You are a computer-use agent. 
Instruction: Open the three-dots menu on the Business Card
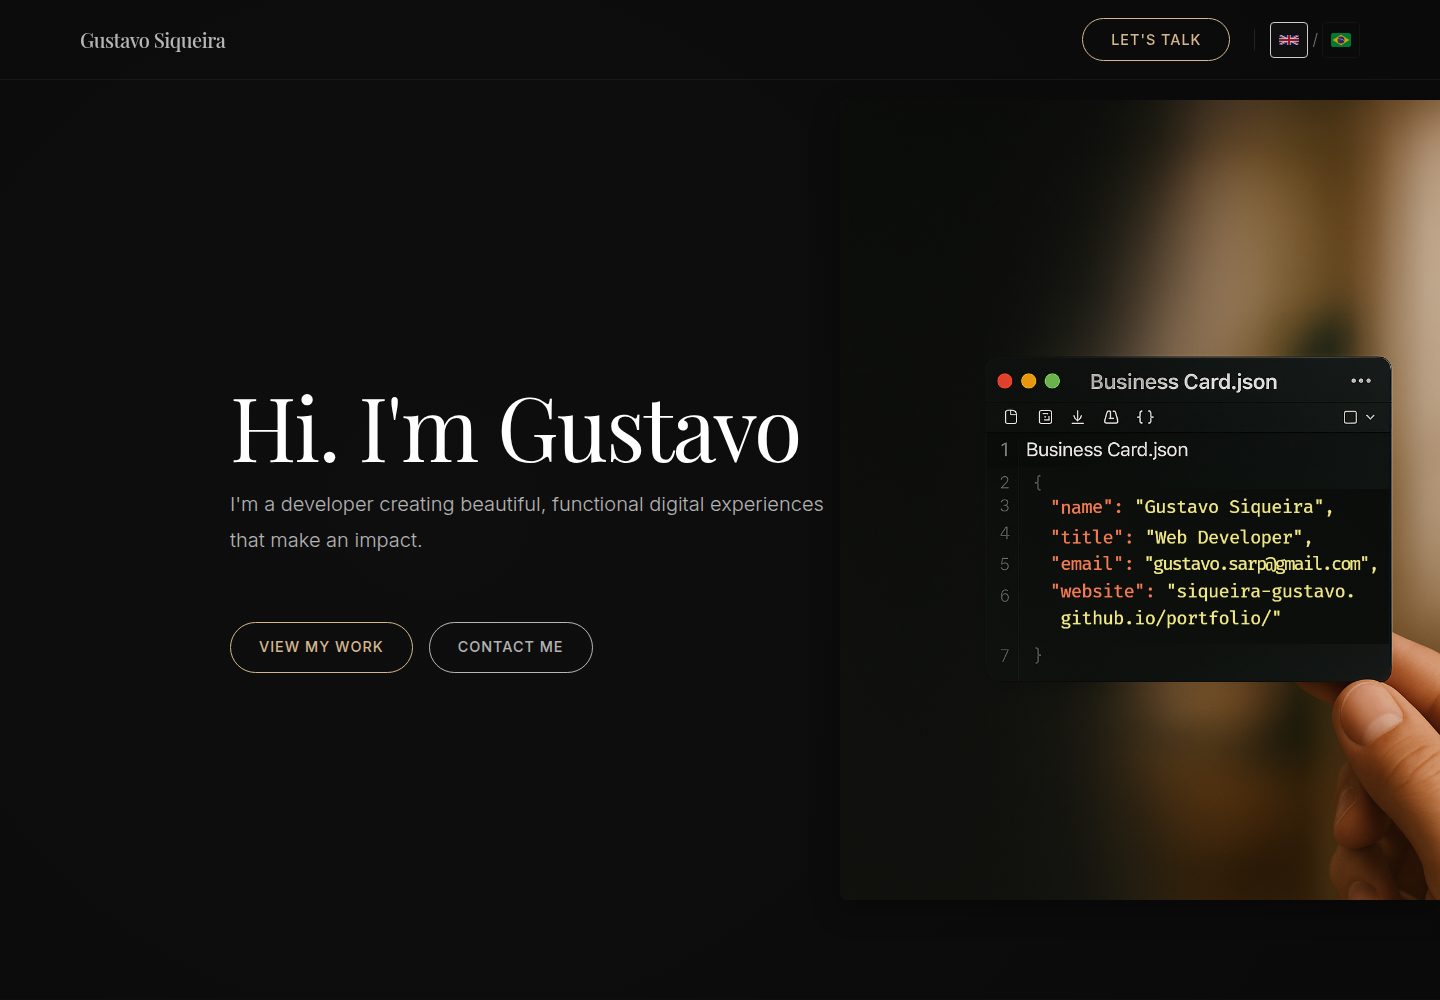[x=1361, y=381]
